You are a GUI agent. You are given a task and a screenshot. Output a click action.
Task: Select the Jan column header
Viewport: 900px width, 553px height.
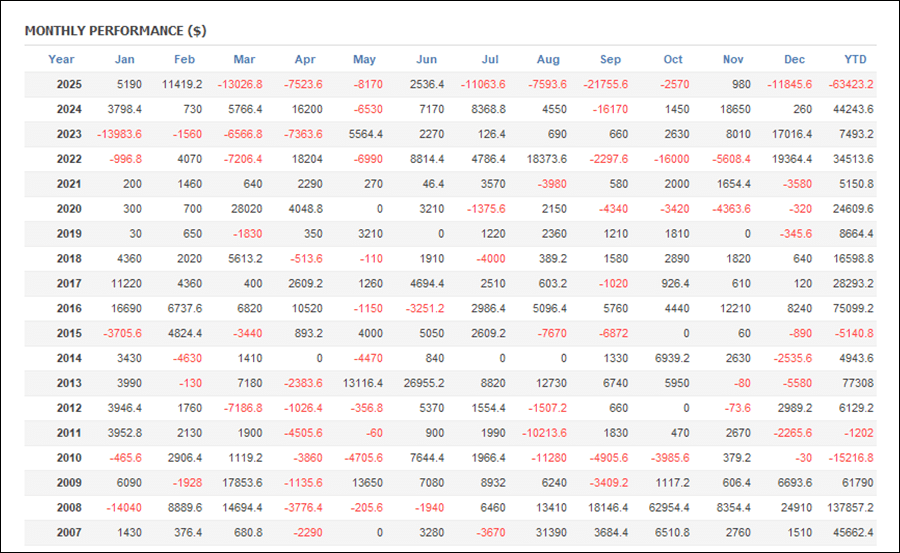tap(124, 59)
